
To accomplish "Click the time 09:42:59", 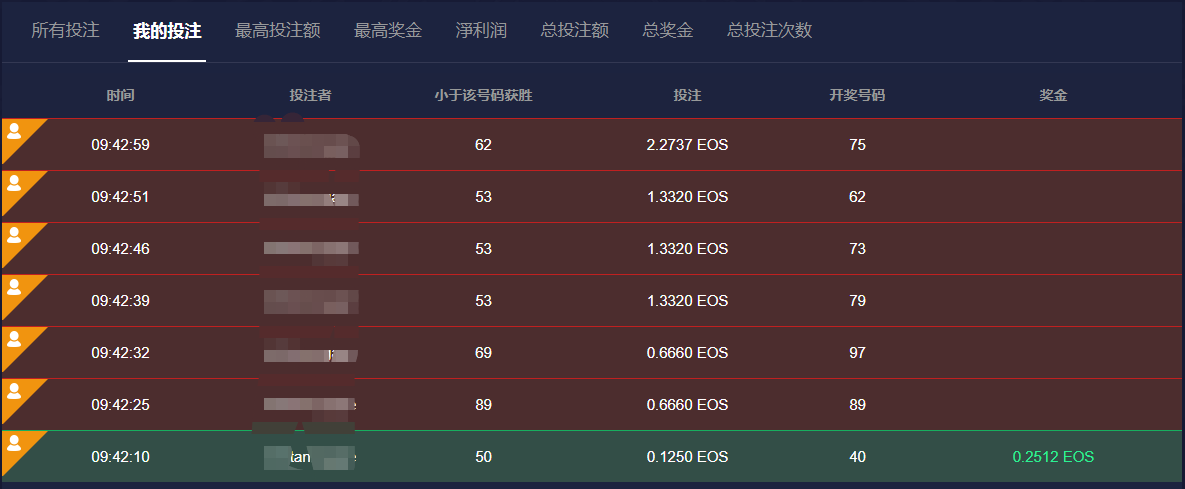I will 120,145.
